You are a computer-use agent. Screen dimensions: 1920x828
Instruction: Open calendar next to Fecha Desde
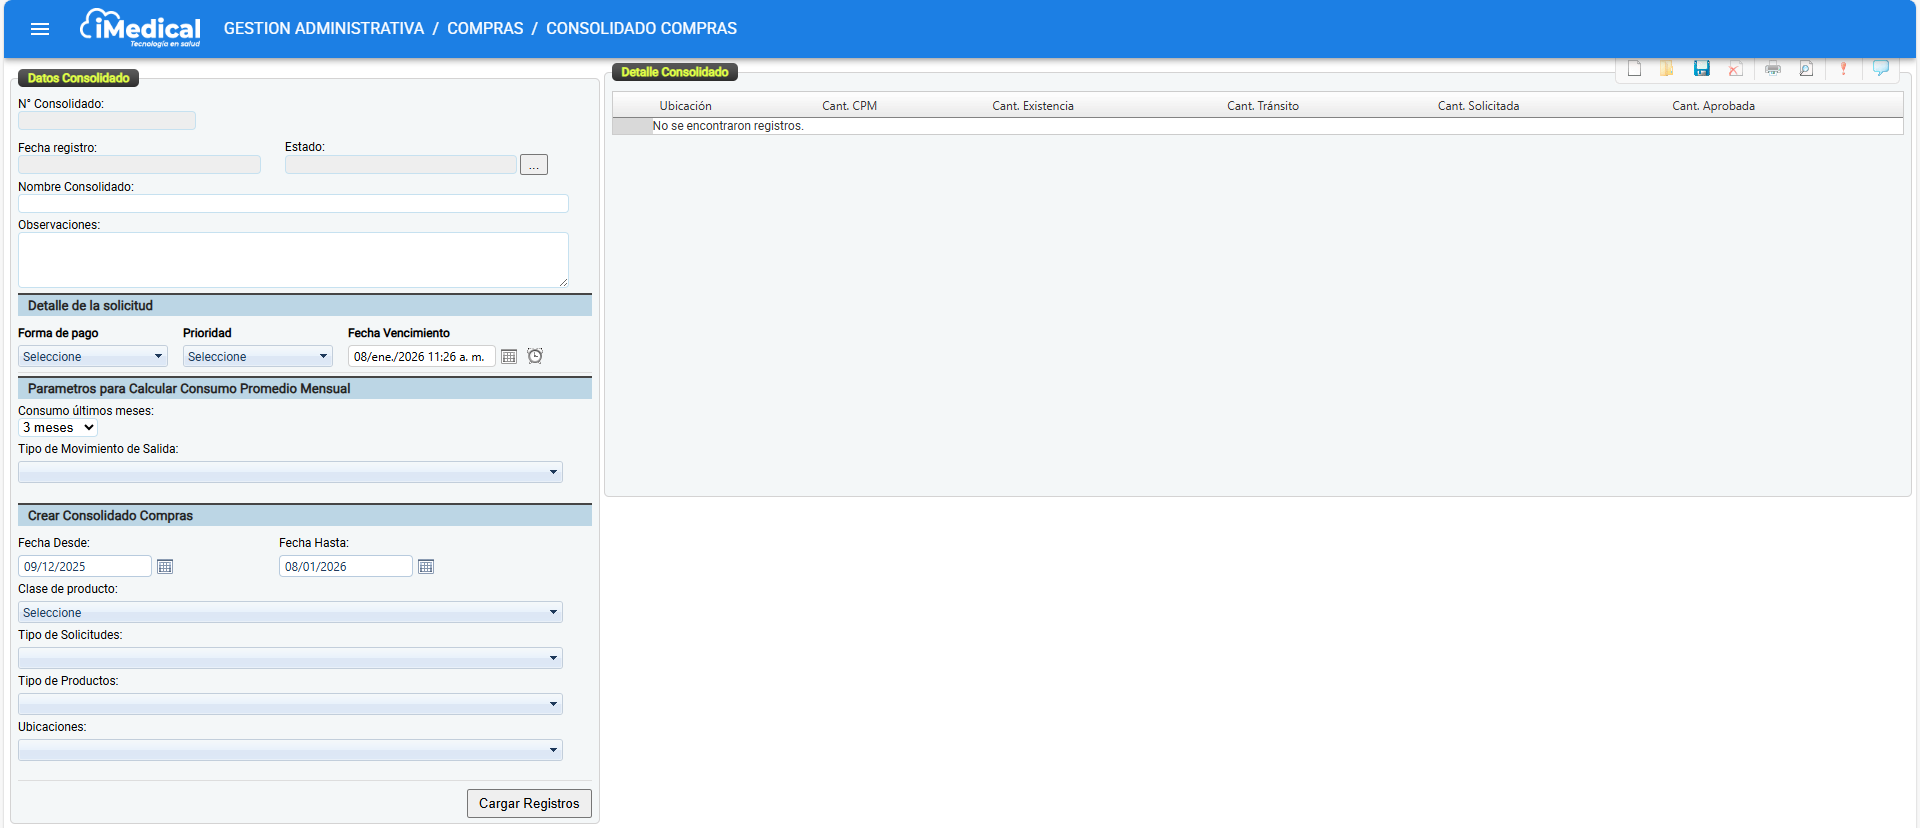[165, 567]
